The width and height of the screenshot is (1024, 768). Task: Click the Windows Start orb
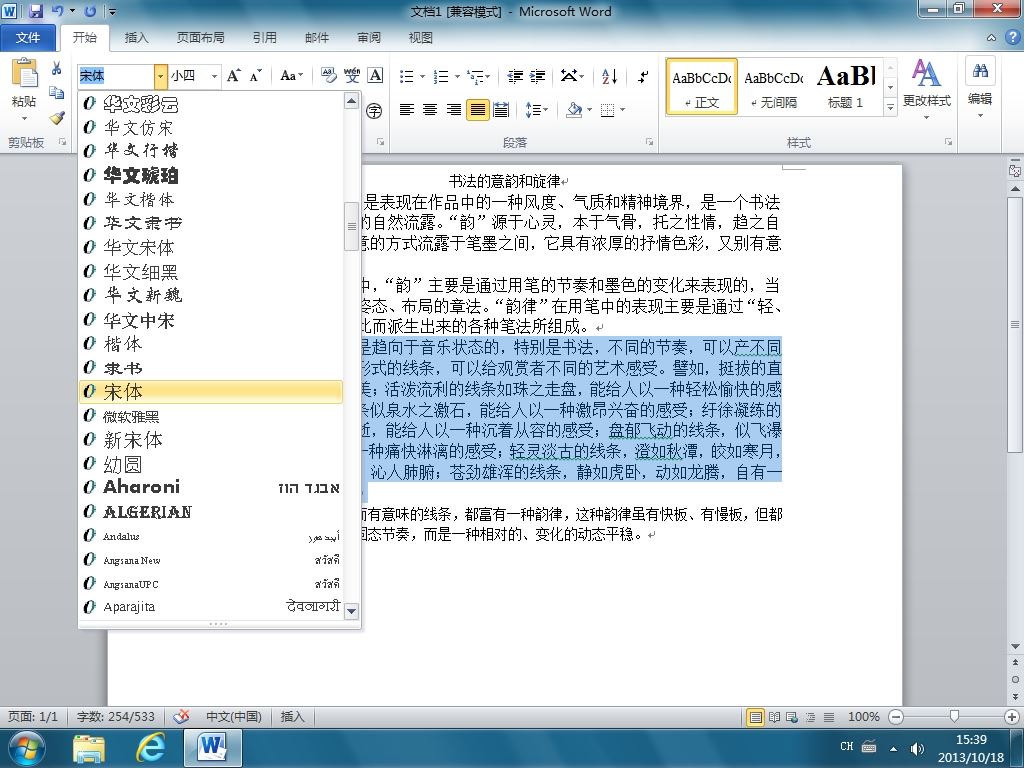[x=25, y=748]
